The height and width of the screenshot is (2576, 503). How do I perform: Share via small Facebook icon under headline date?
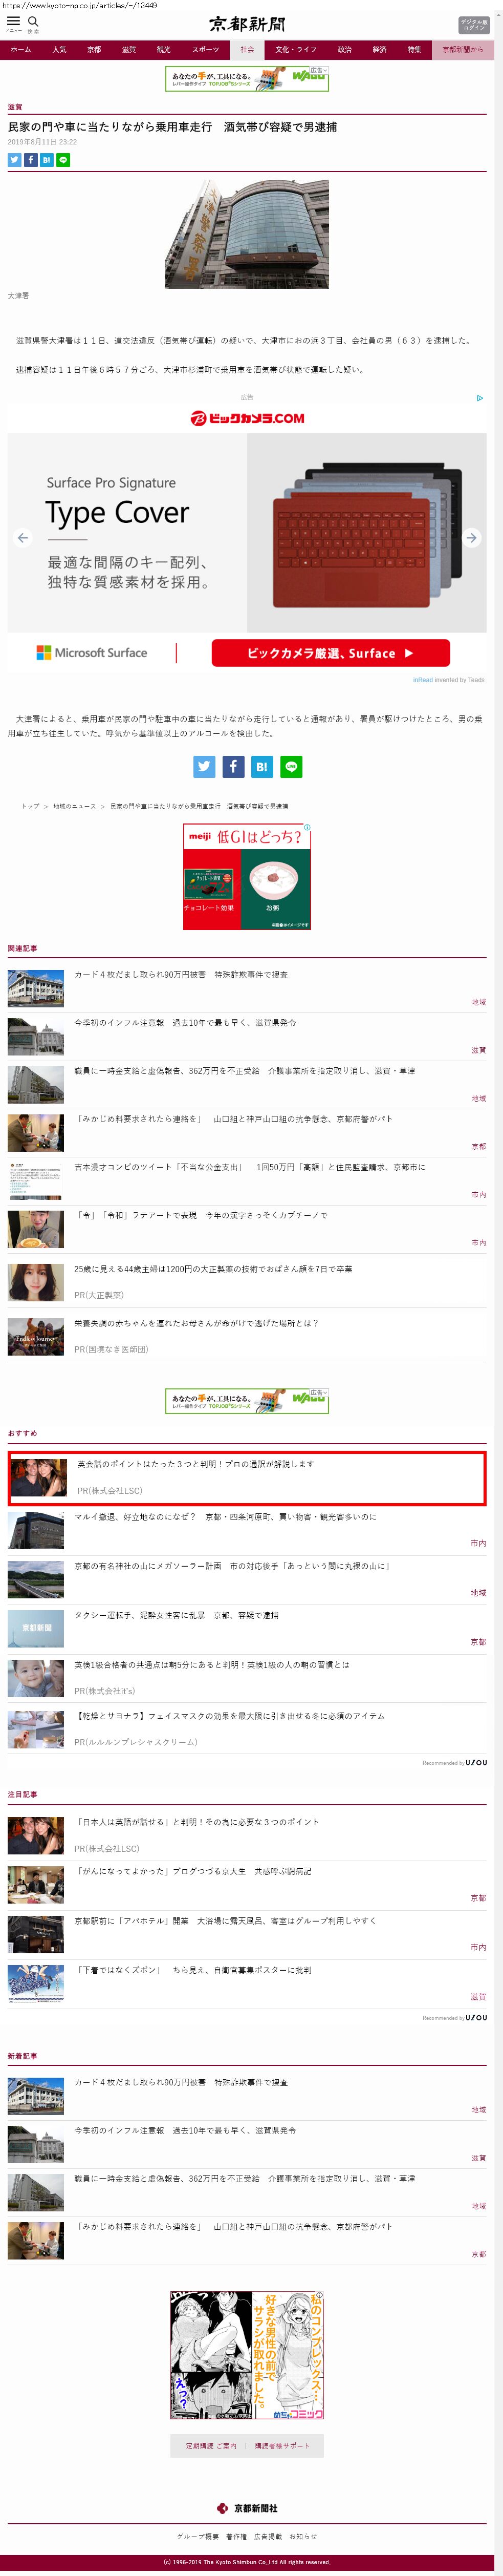tap(31, 160)
